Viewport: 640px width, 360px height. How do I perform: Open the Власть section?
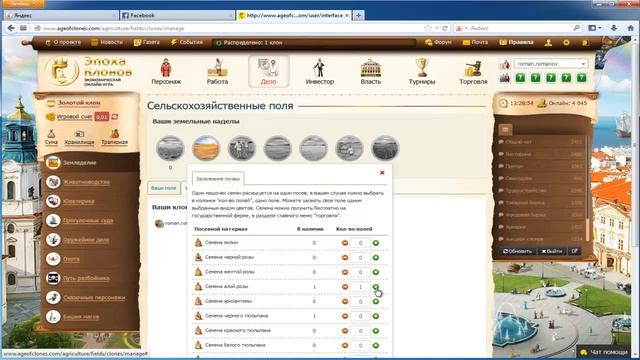coord(371,72)
